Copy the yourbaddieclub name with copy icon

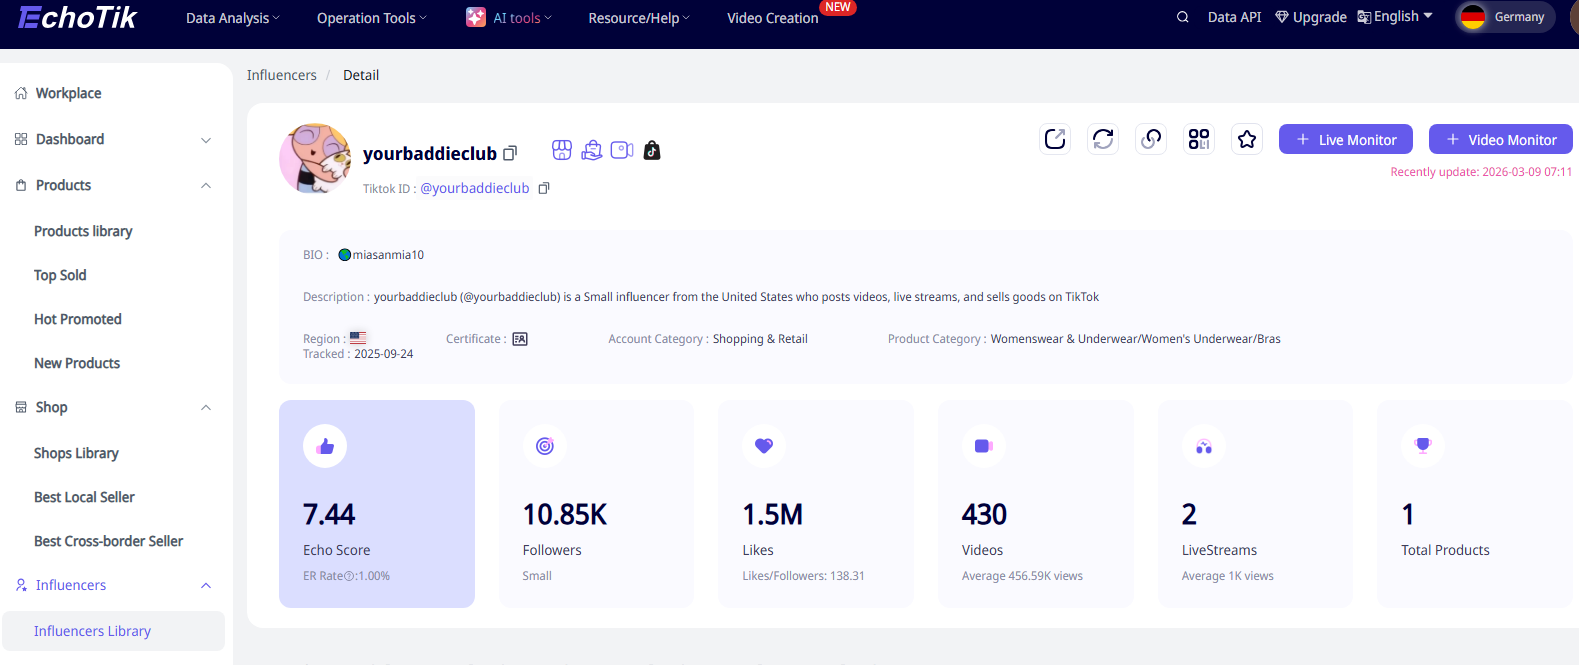(510, 153)
